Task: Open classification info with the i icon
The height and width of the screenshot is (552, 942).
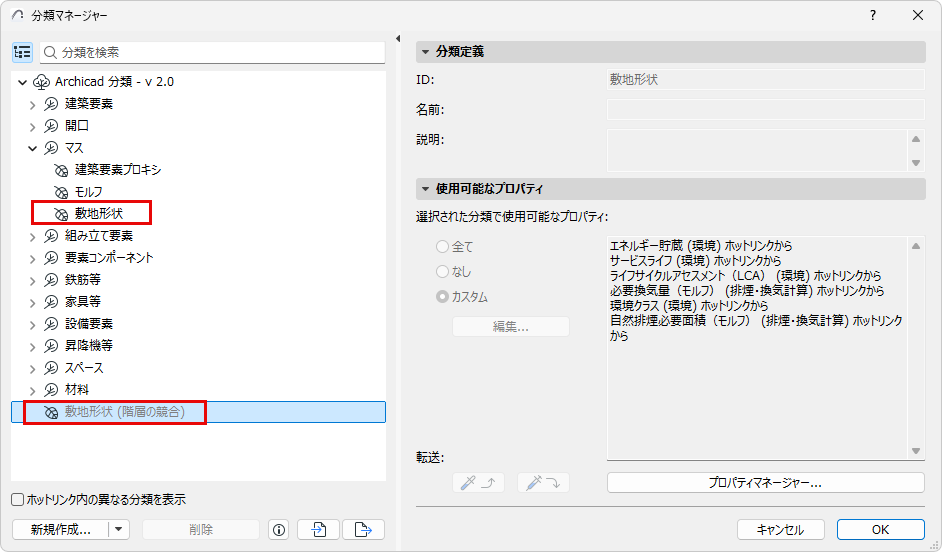Action: (x=279, y=530)
